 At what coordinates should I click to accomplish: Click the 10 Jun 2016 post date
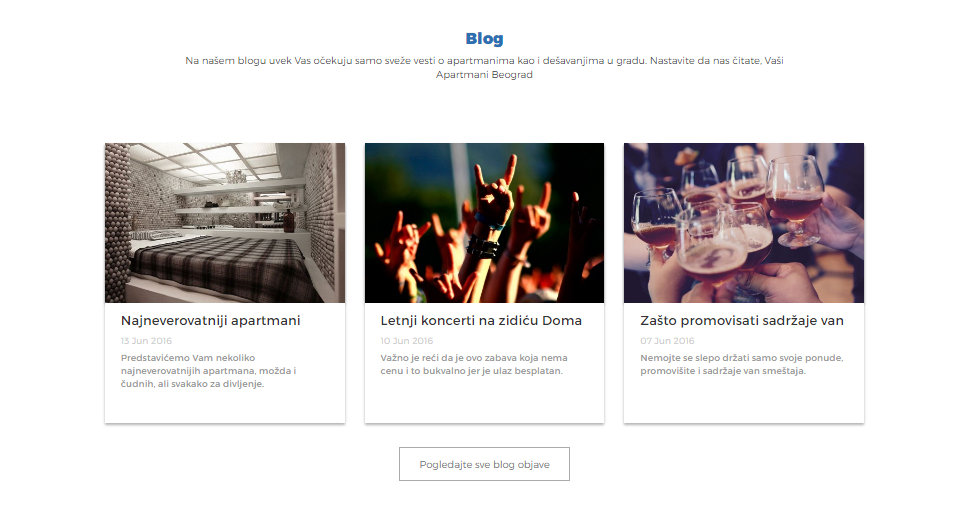(407, 341)
